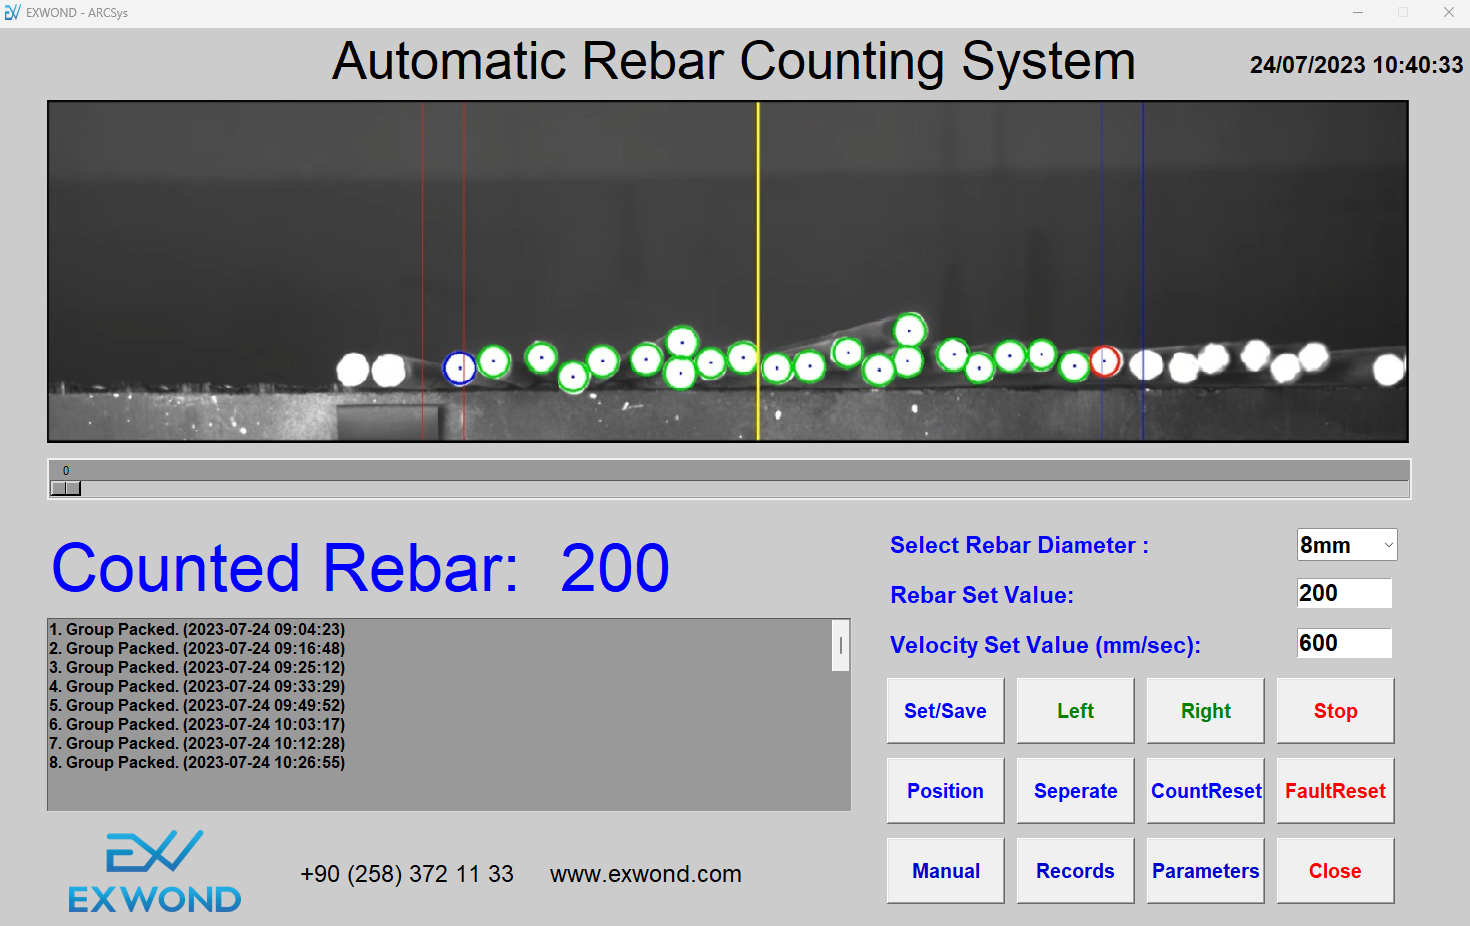This screenshot has height=926, width=1470.
Task: Move conveyor with Right button
Action: click(x=1205, y=711)
